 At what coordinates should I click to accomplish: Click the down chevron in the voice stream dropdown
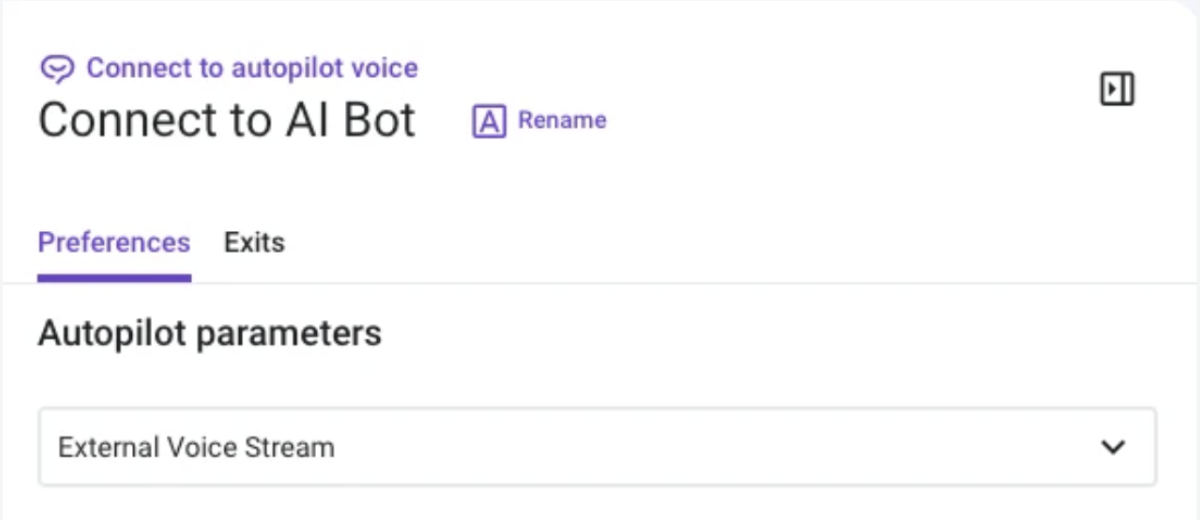[x=1112, y=447]
